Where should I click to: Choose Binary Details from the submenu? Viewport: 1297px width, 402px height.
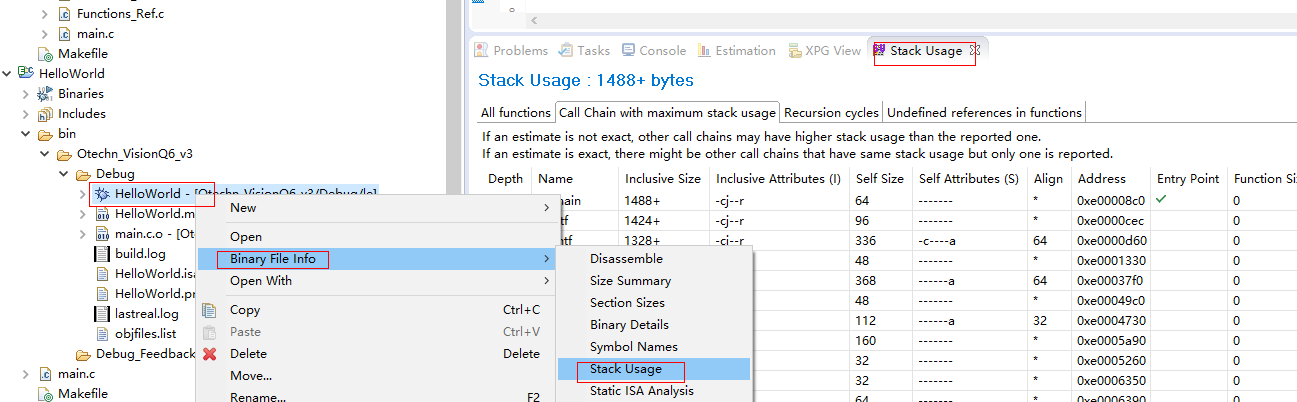[629, 325]
